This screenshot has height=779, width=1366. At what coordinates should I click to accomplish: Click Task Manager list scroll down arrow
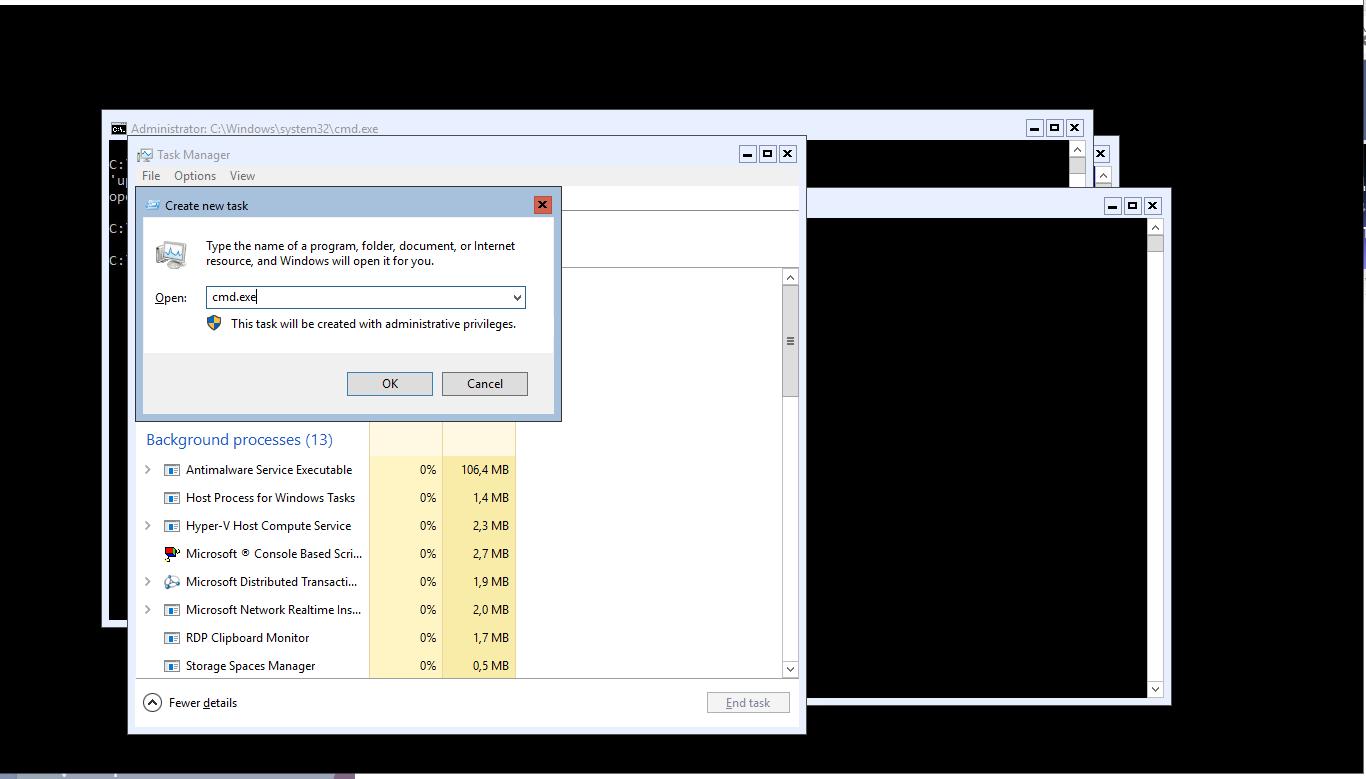click(790, 669)
